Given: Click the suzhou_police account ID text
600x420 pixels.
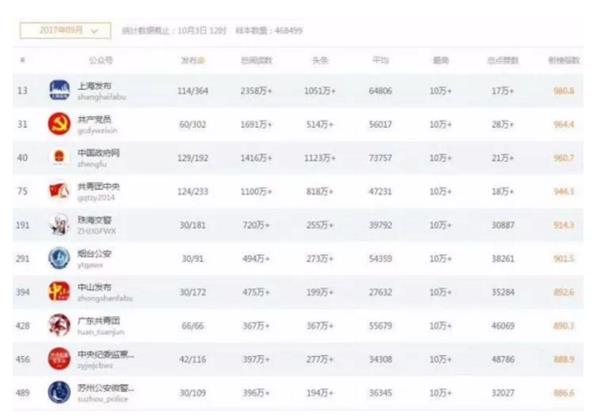Looking at the screenshot, I should click(x=103, y=399).
